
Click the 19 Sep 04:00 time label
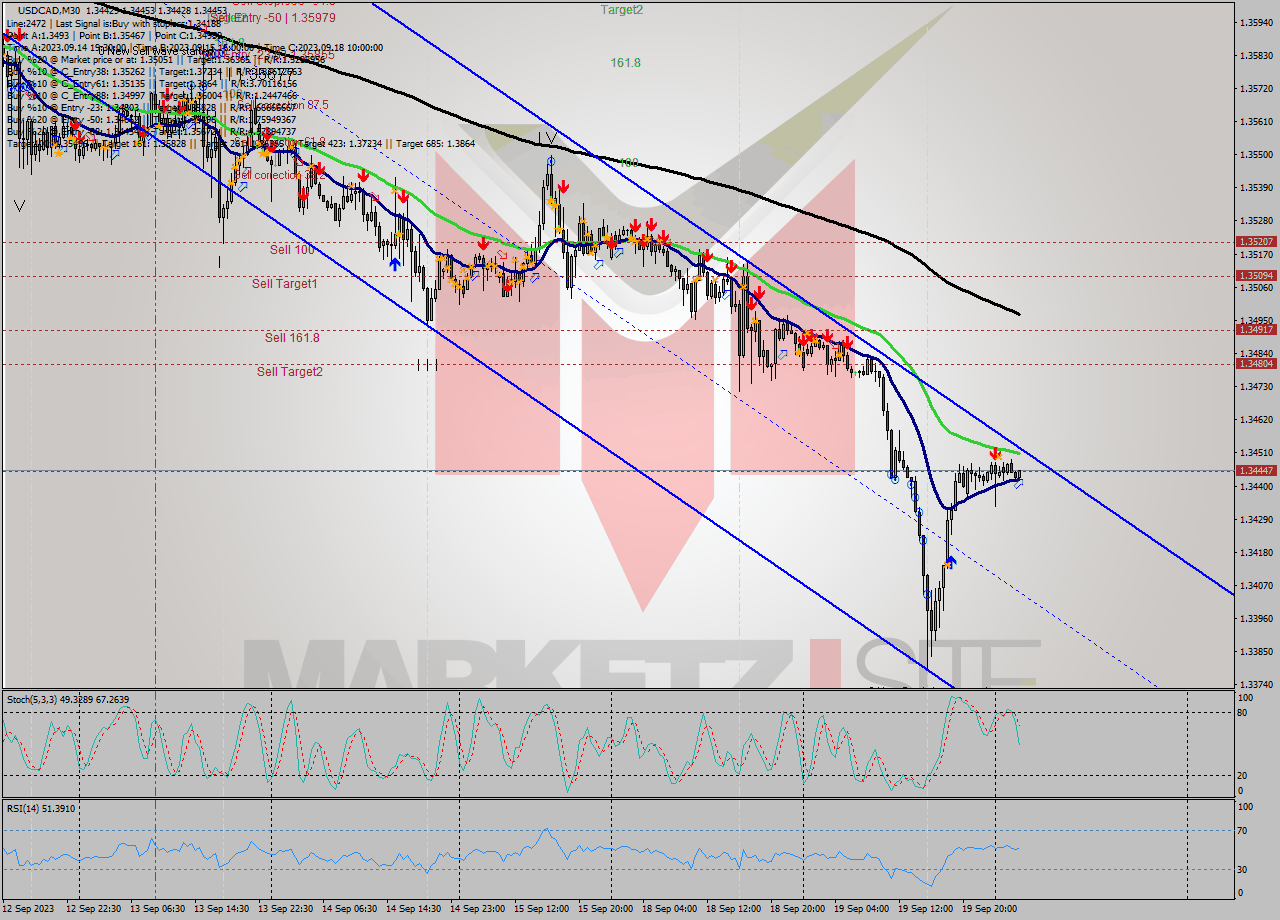pos(862,909)
